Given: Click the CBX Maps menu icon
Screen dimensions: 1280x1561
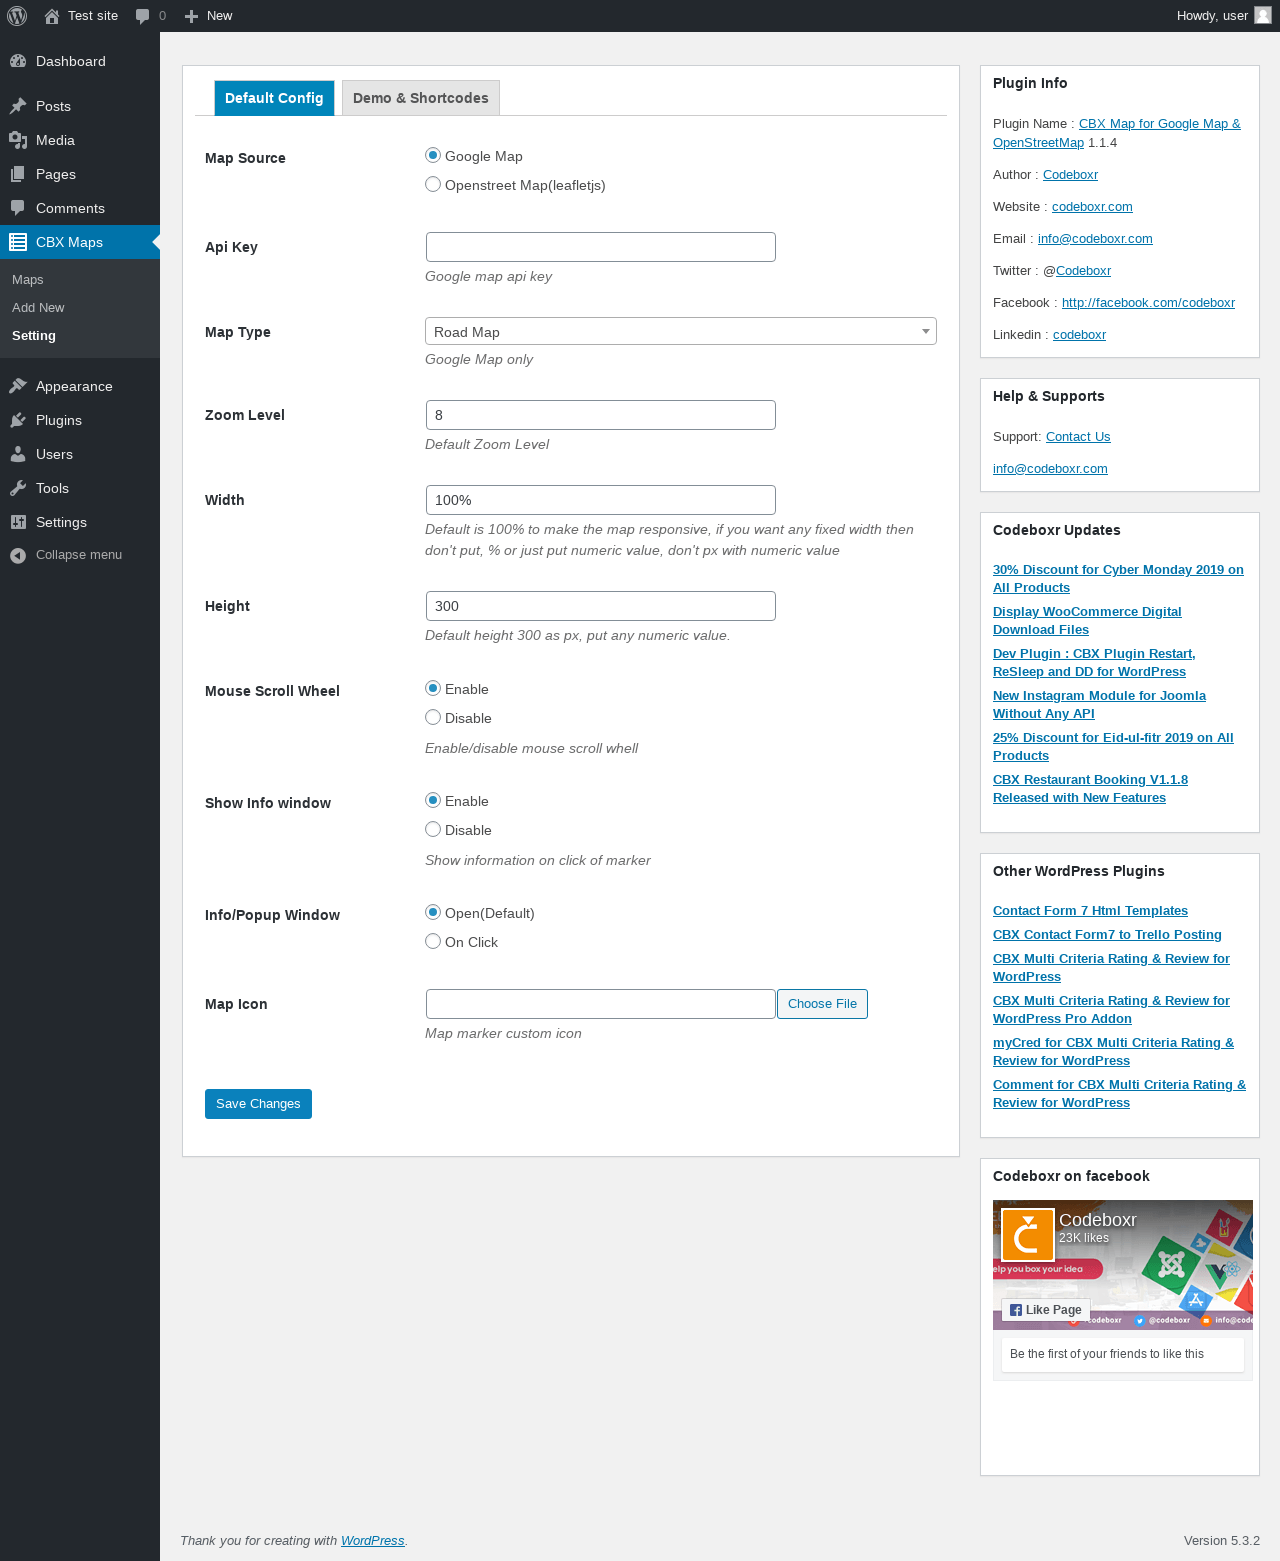Looking at the screenshot, I should (18, 242).
